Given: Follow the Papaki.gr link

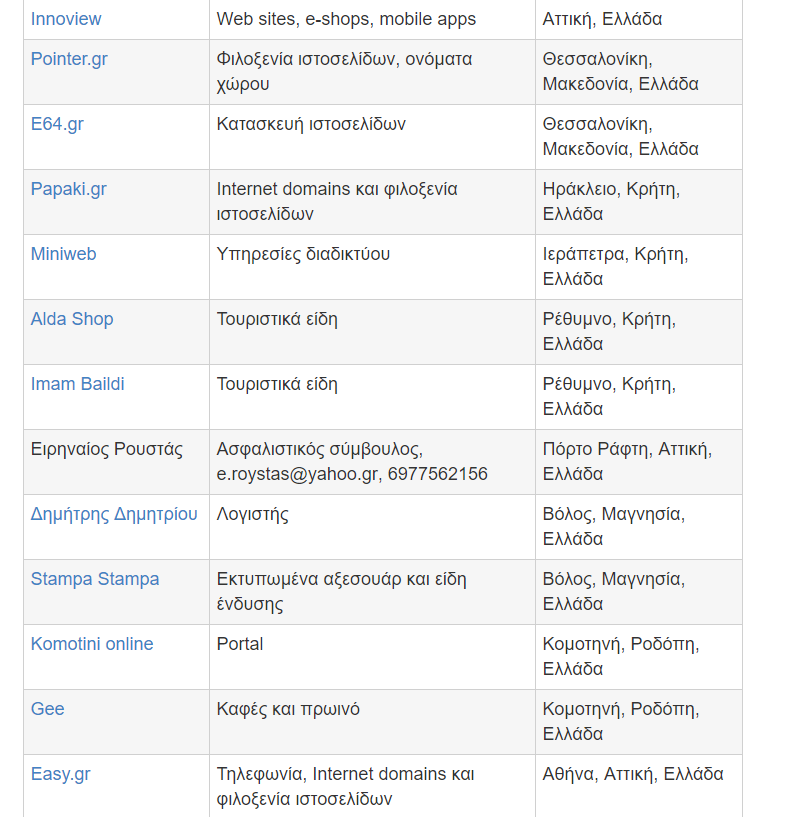Looking at the screenshot, I should pos(68,189).
